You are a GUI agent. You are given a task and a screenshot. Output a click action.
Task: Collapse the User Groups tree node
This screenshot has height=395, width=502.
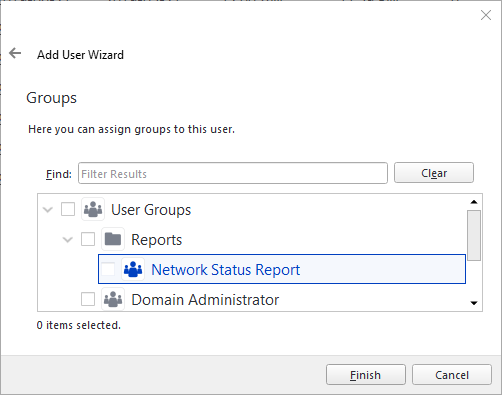pos(48,210)
